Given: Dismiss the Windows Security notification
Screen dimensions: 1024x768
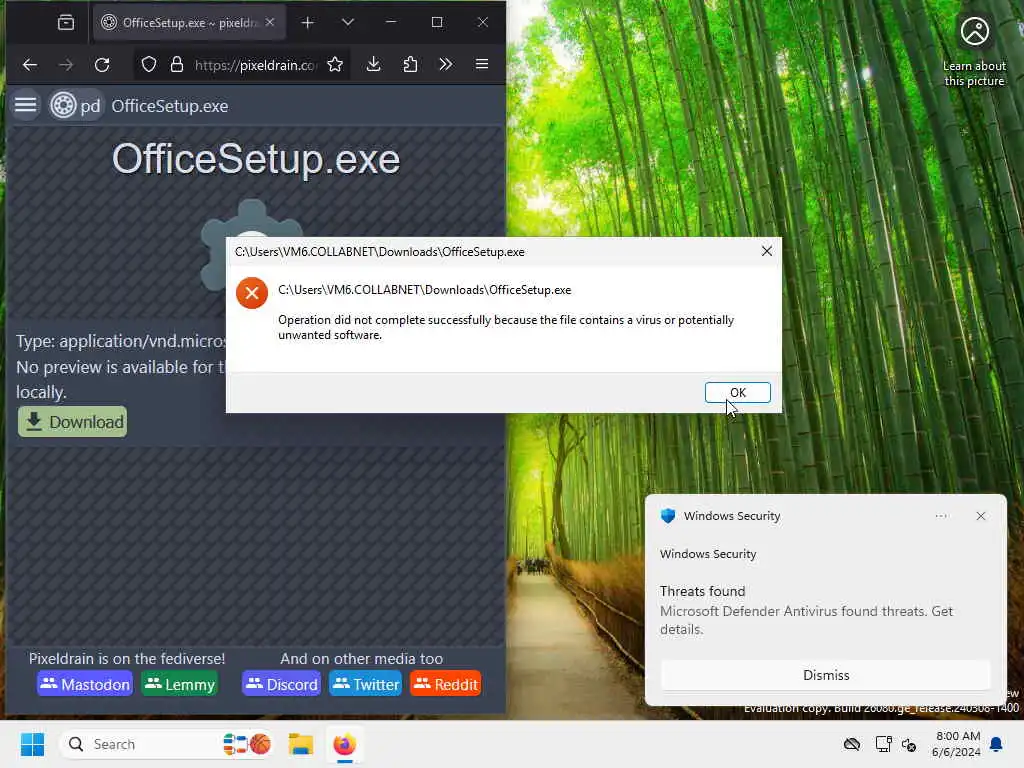Looking at the screenshot, I should (x=825, y=675).
